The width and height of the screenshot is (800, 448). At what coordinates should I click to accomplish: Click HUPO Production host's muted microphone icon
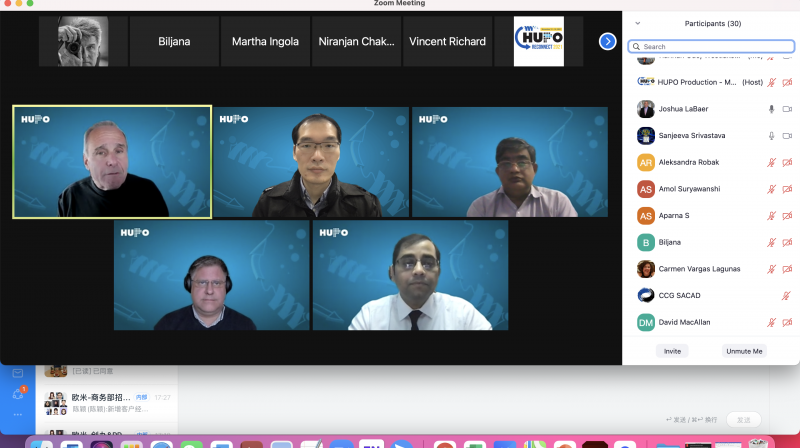pyautogui.click(x=771, y=82)
